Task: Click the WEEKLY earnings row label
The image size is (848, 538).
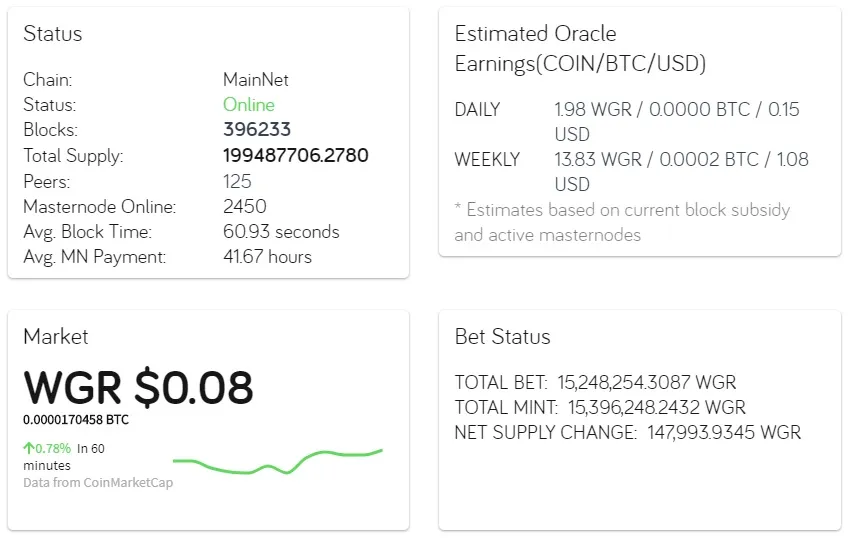Action: coord(487,160)
